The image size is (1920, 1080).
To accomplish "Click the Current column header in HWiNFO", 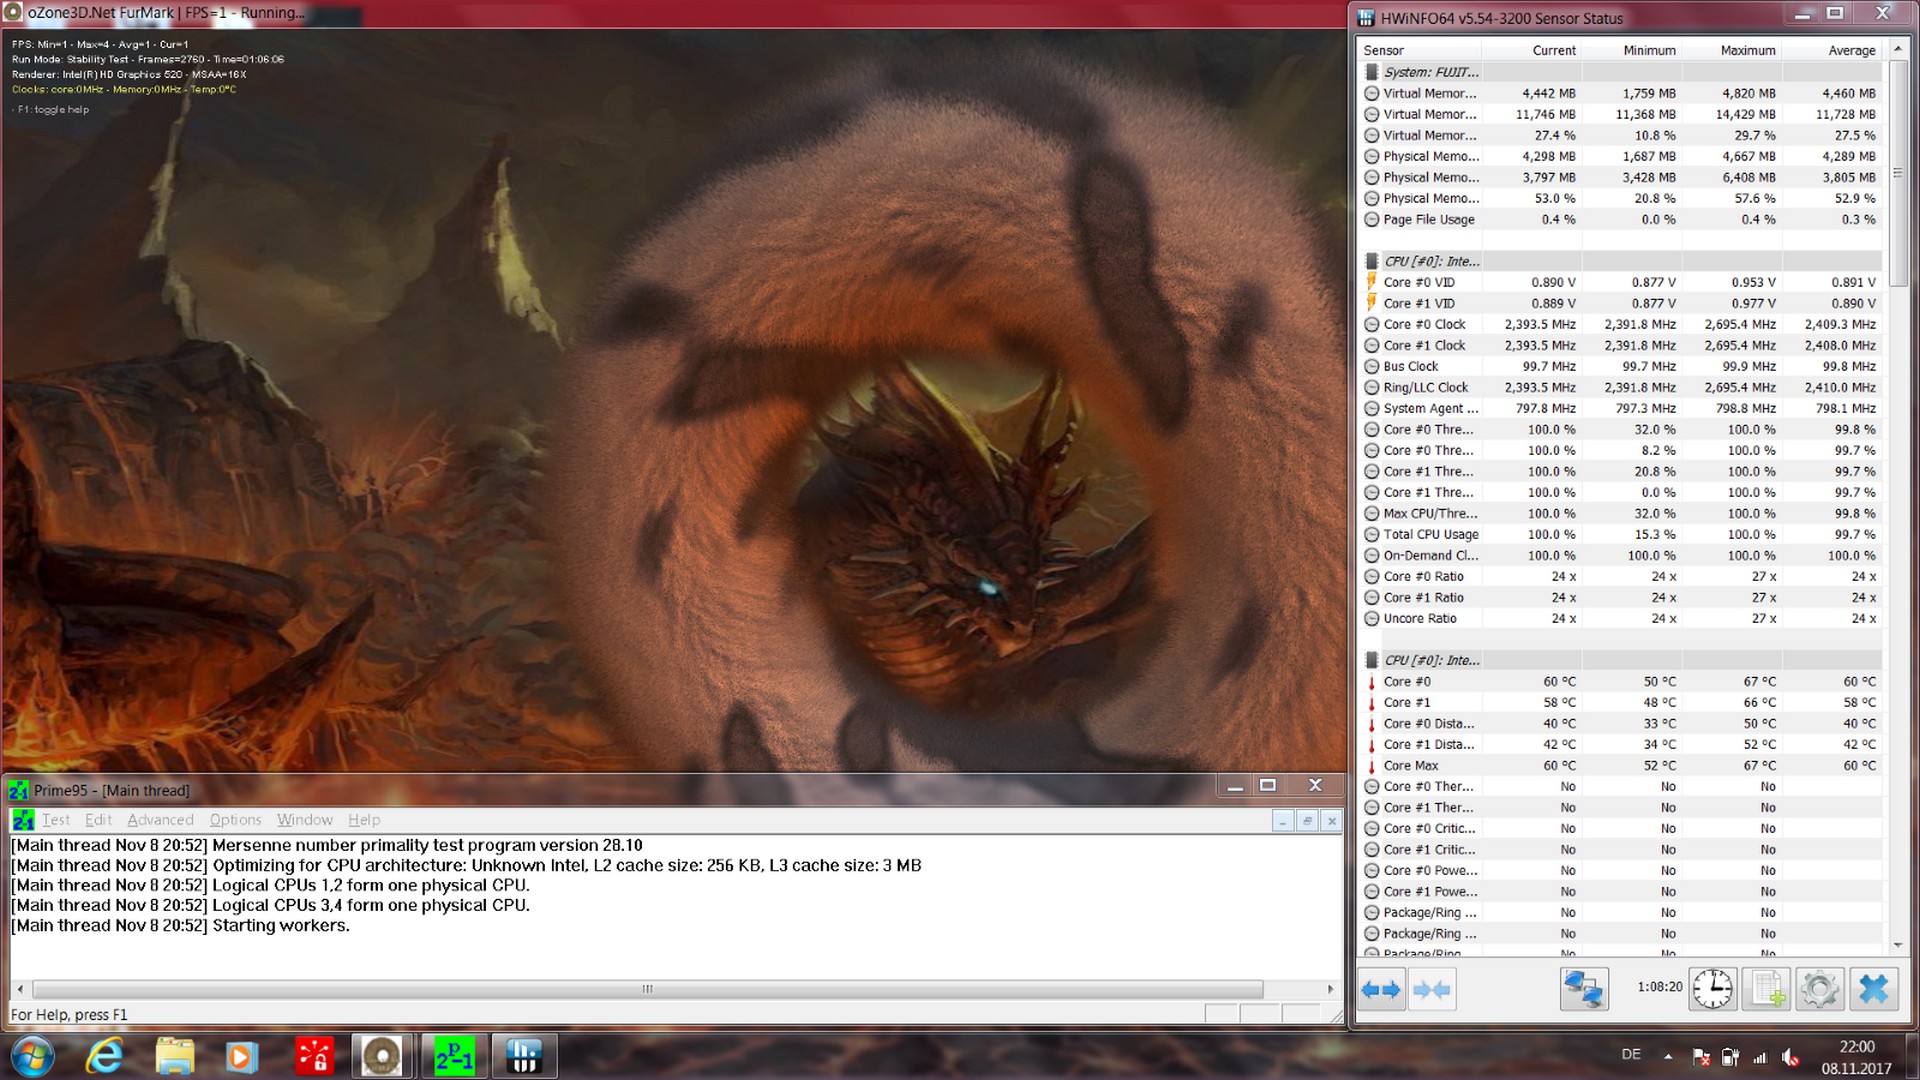I will (1532, 50).
